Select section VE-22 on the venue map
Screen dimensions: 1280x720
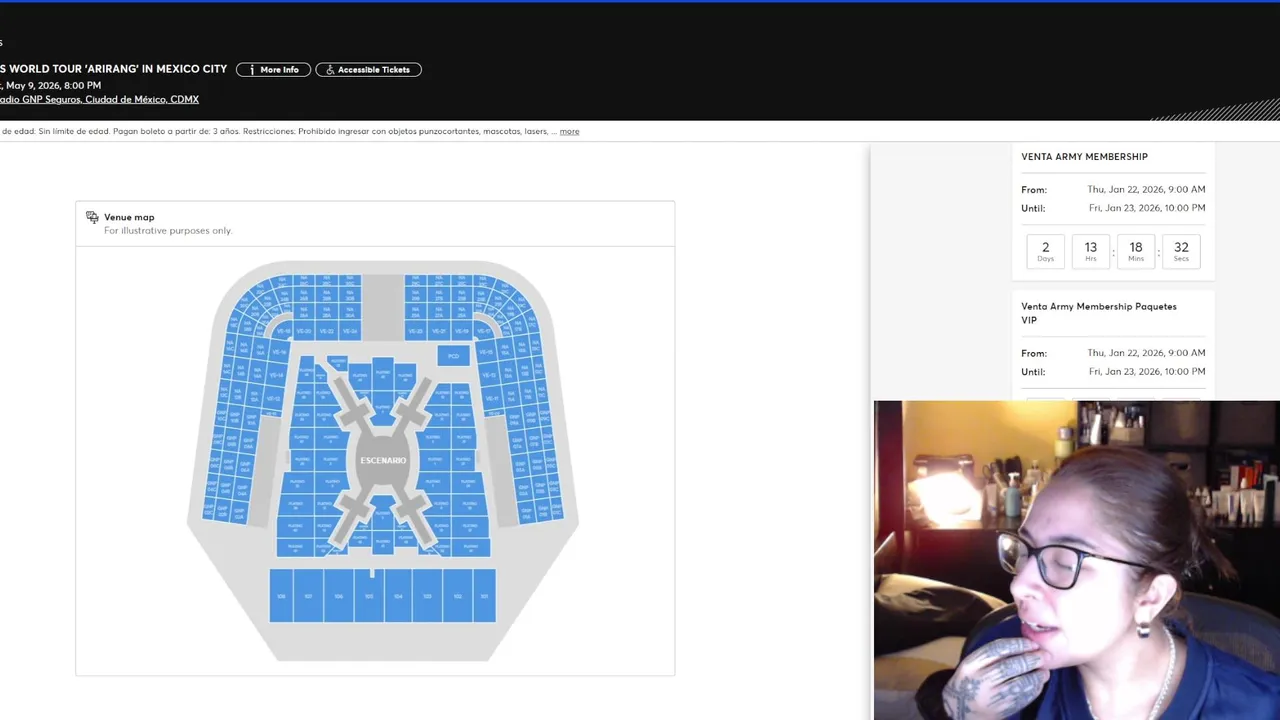tap(327, 331)
